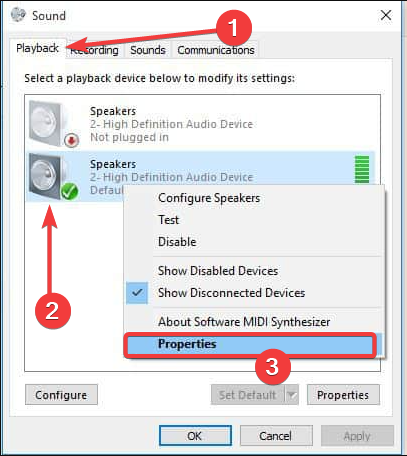
Task: Close the Sound dialog window
Action: (x=386, y=15)
